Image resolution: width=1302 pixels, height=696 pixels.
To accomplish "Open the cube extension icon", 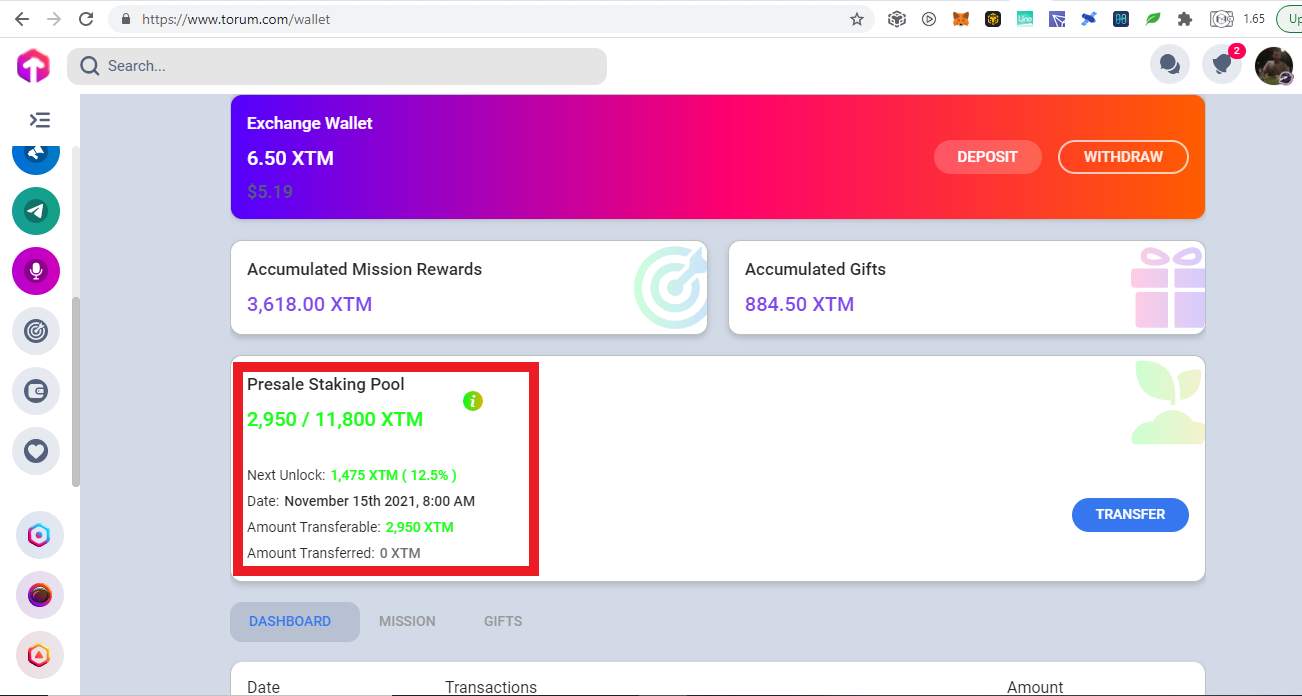I will click(x=897, y=19).
